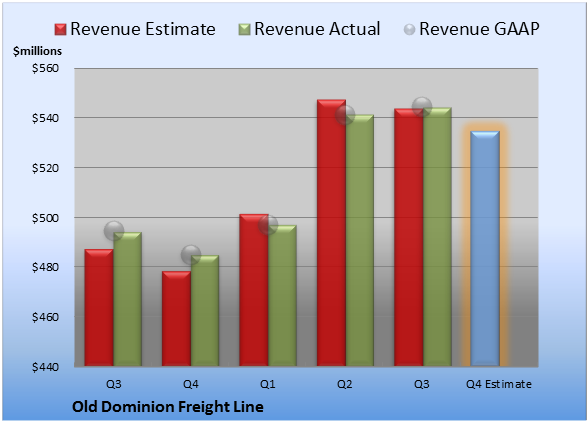Click the '$460' y-axis value
The height and width of the screenshot is (422, 588).
pos(45,317)
